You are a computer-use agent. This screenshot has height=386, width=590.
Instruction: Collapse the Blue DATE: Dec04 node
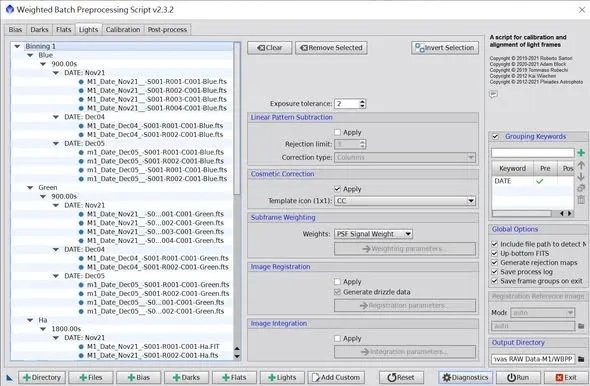(56, 117)
